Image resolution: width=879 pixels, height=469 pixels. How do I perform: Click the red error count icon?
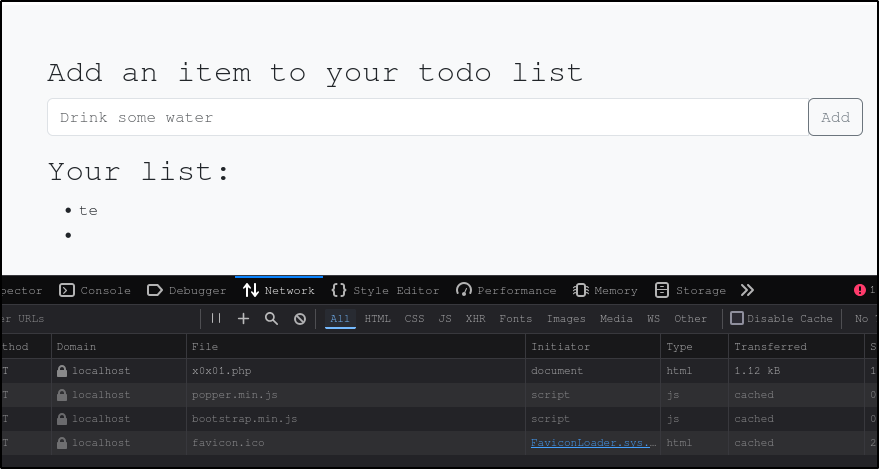859,290
